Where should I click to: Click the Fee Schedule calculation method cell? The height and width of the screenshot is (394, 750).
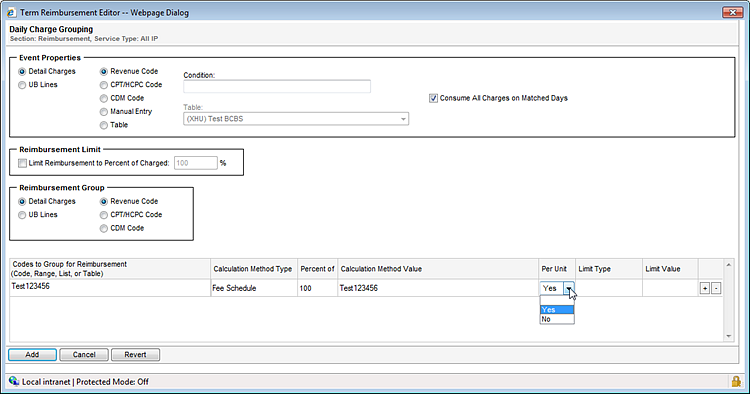pyautogui.click(x=254, y=288)
